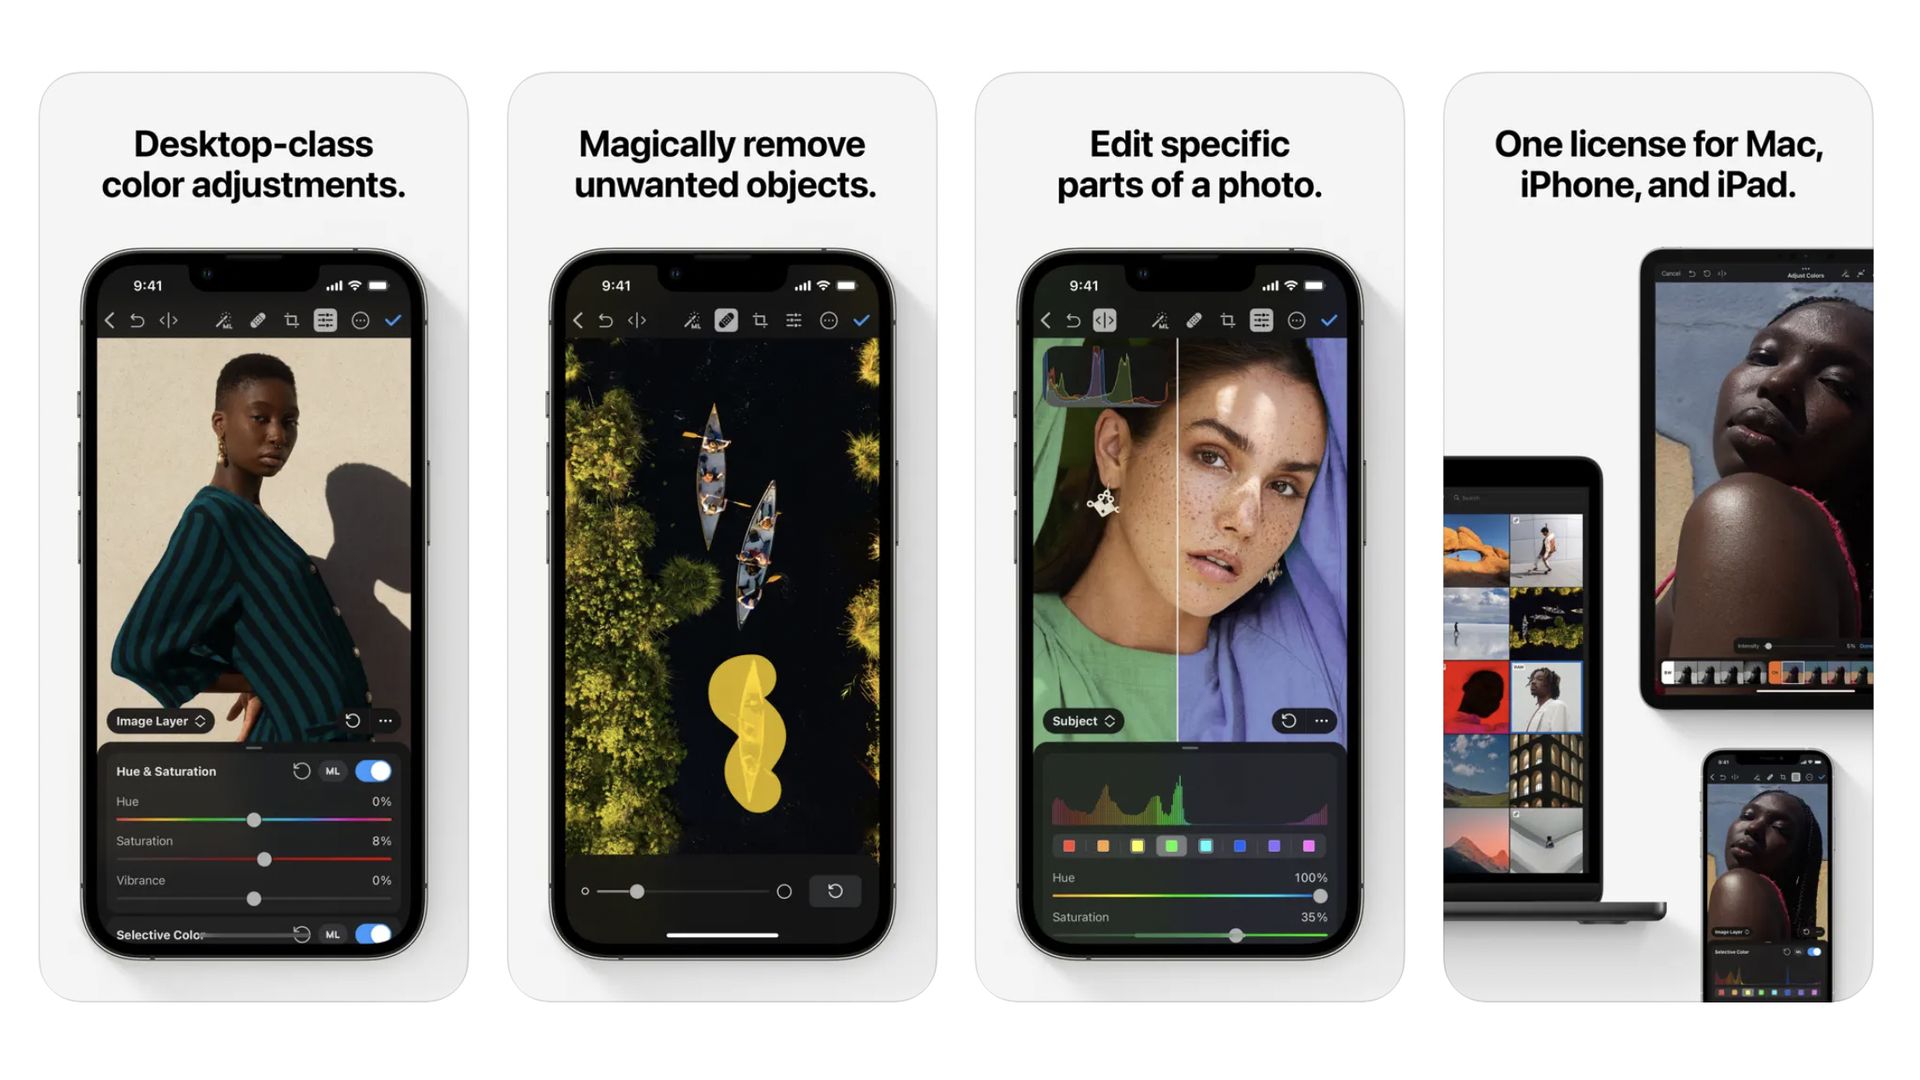The height and width of the screenshot is (1080, 1920).
Task: Select the crop tool icon
Action: 291,322
